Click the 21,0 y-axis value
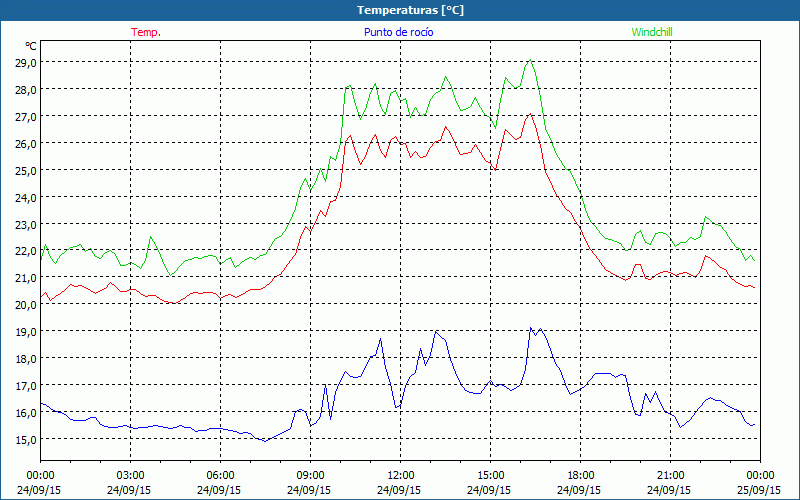 [26, 278]
